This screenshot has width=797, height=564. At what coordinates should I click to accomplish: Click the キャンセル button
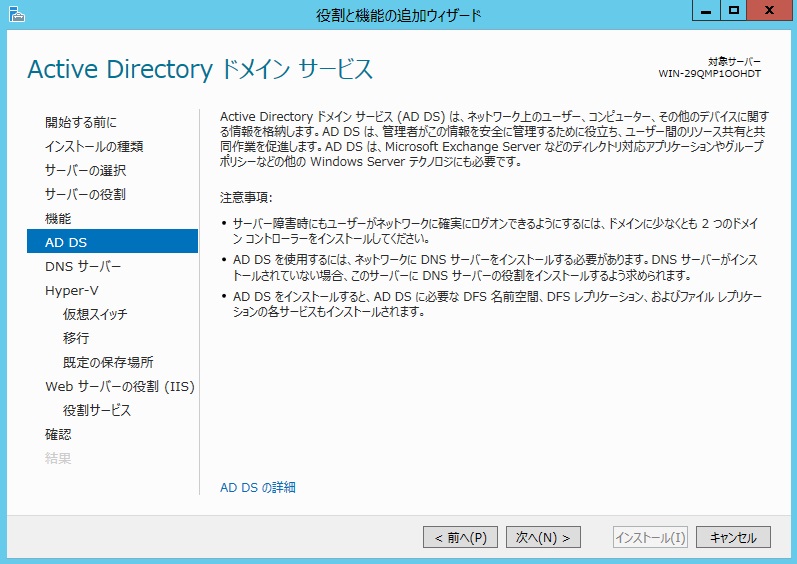coord(733,537)
